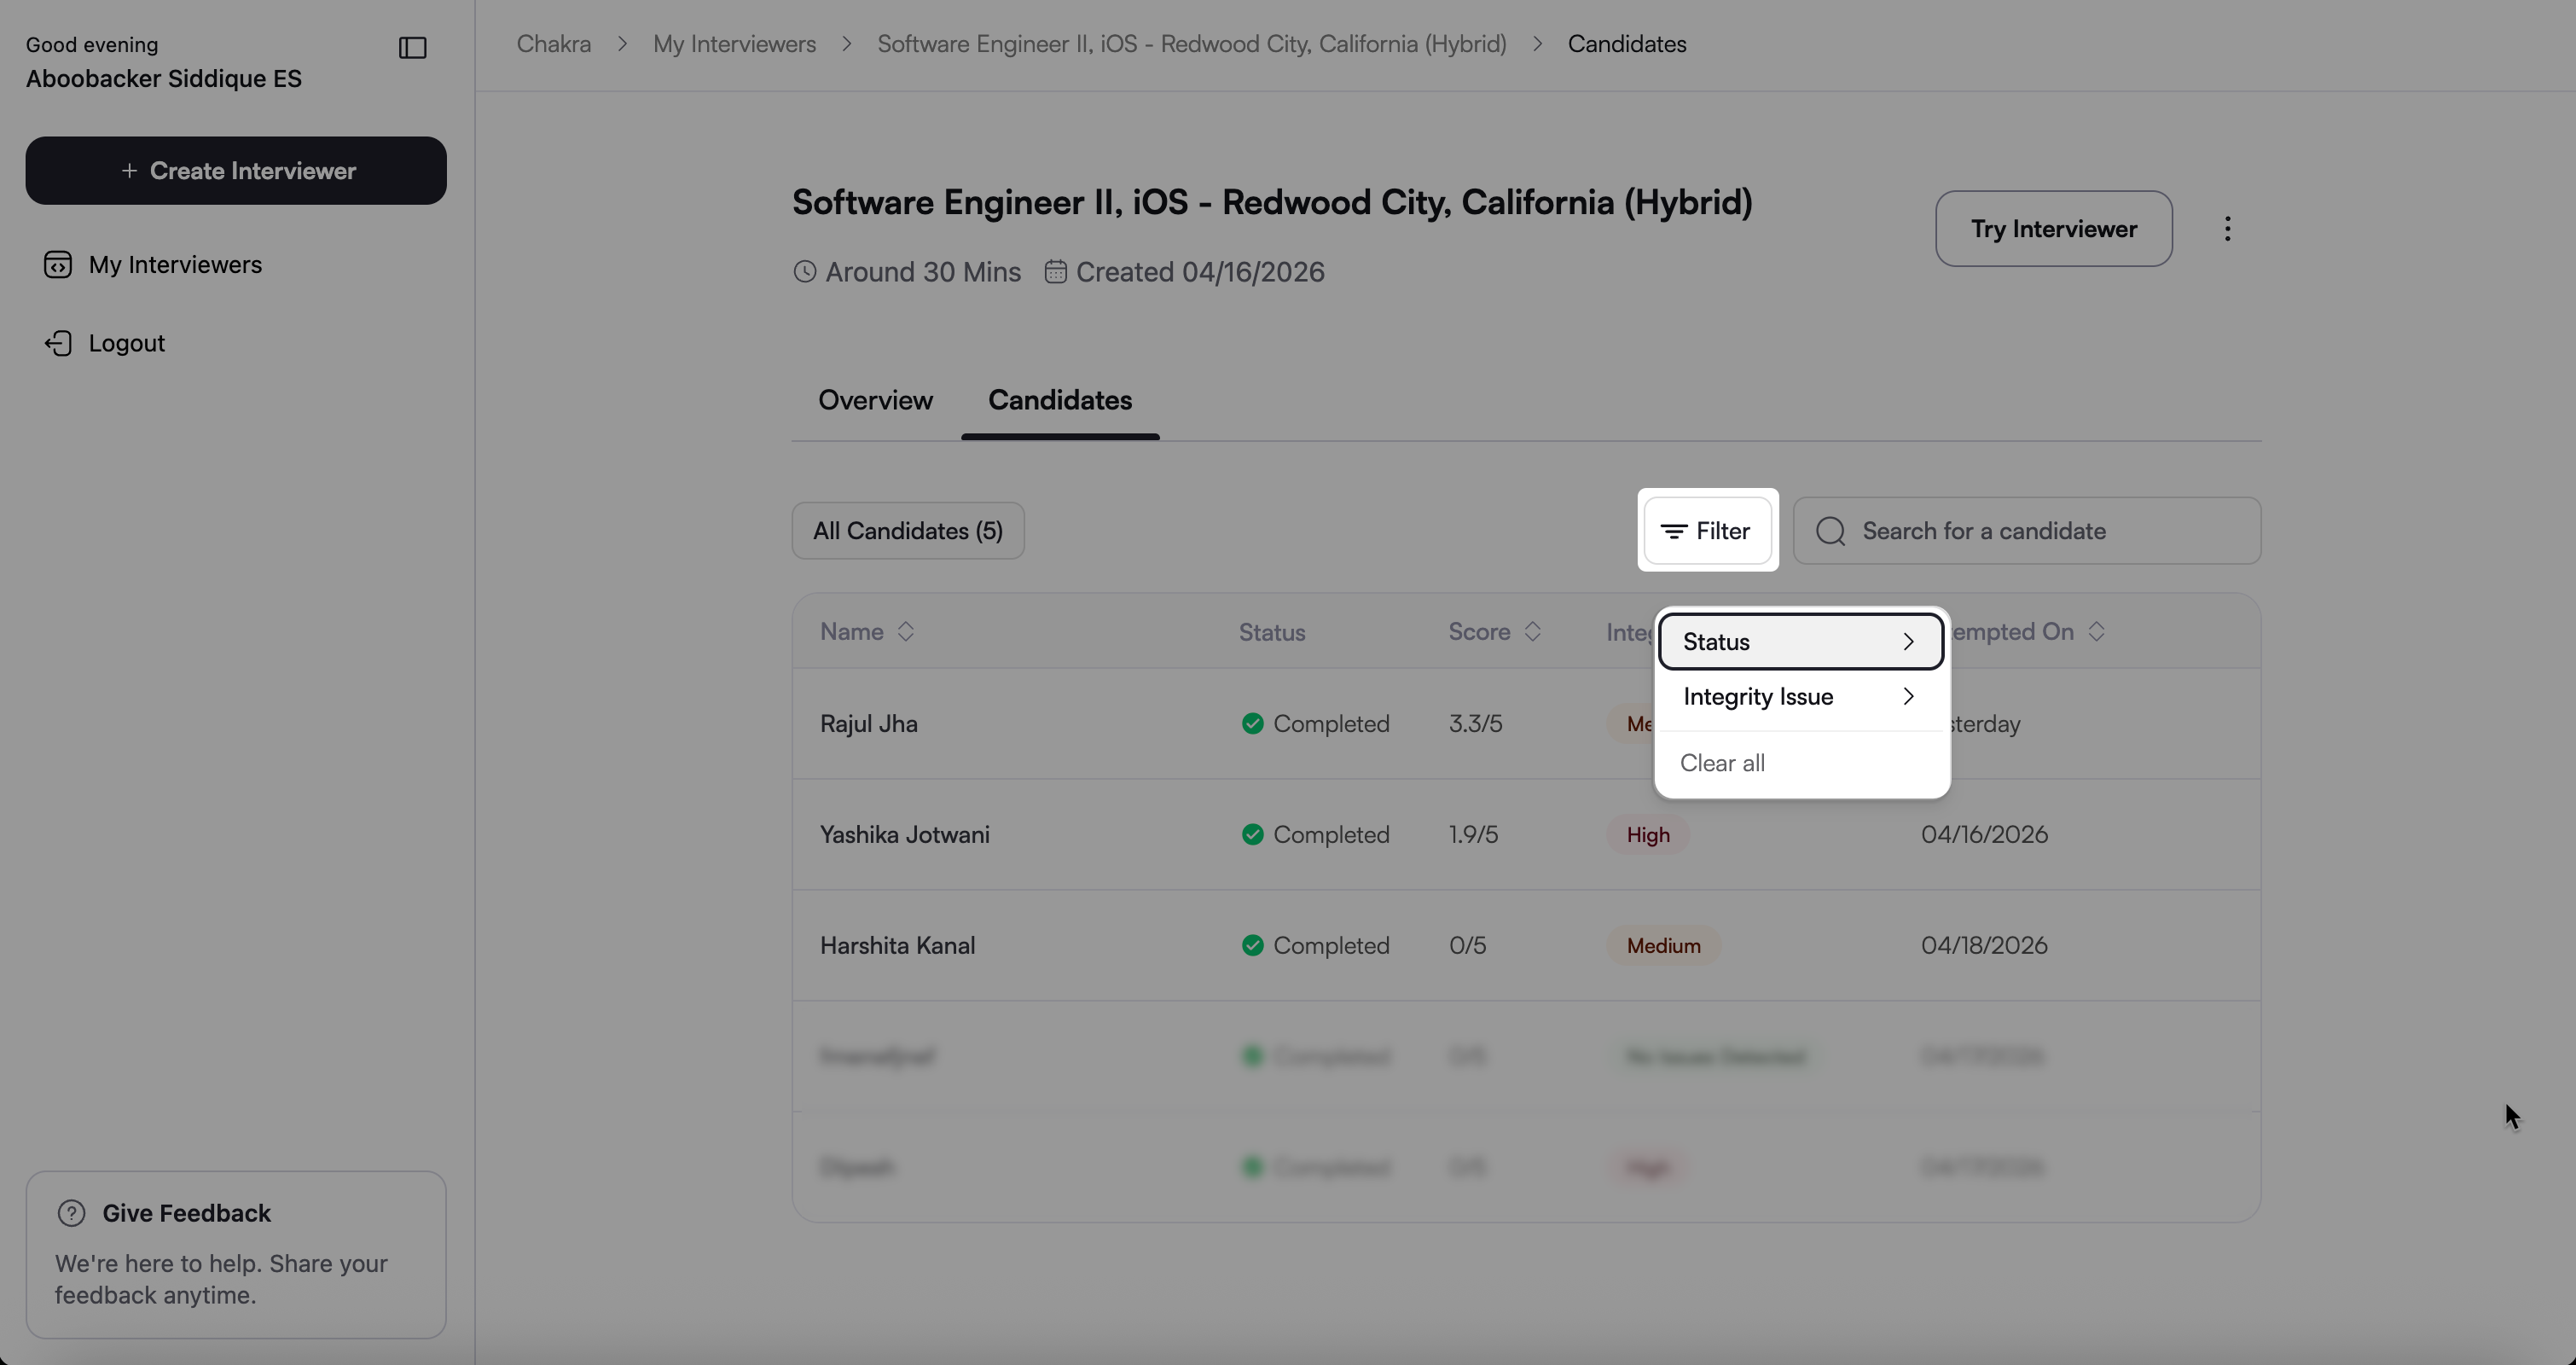This screenshot has width=2576, height=1365.
Task: Switch to the Overview tab
Action: point(875,400)
